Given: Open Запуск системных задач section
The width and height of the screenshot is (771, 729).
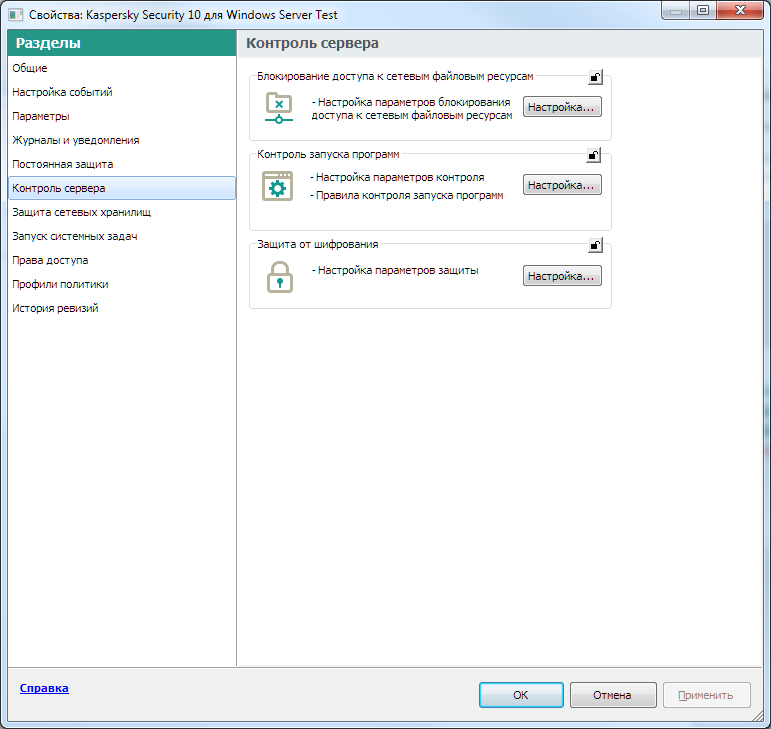Looking at the screenshot, I should click(x=121, y=236).
